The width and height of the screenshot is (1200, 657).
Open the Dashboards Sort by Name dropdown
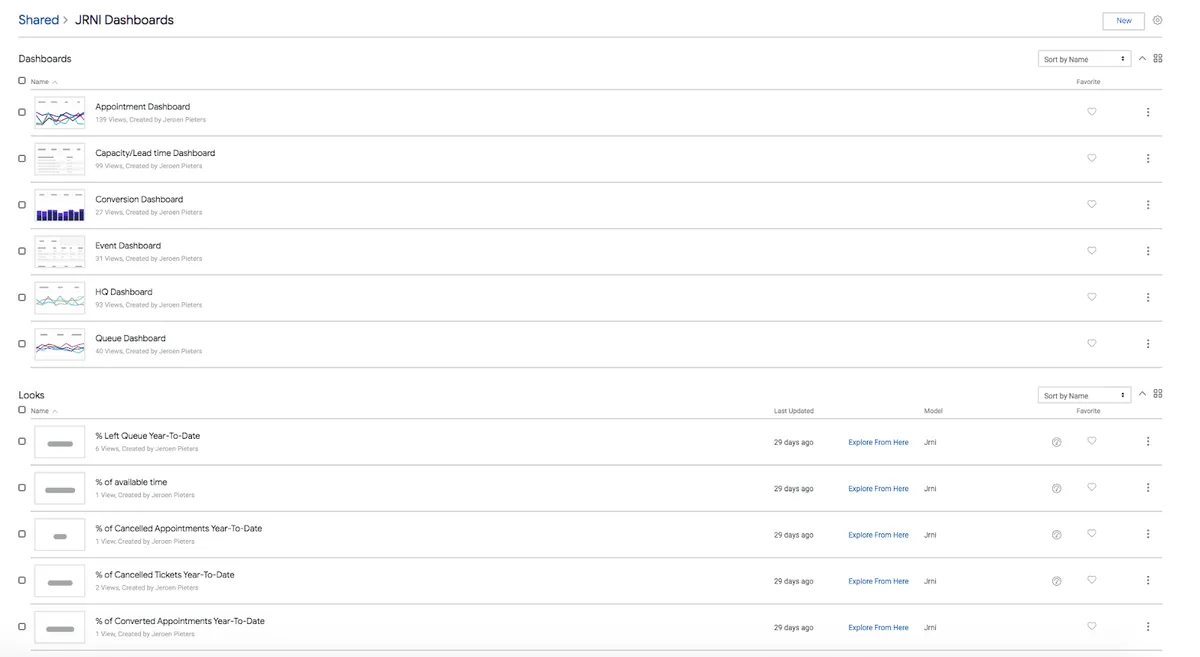pyautogui.click(x=1084, y=60)
